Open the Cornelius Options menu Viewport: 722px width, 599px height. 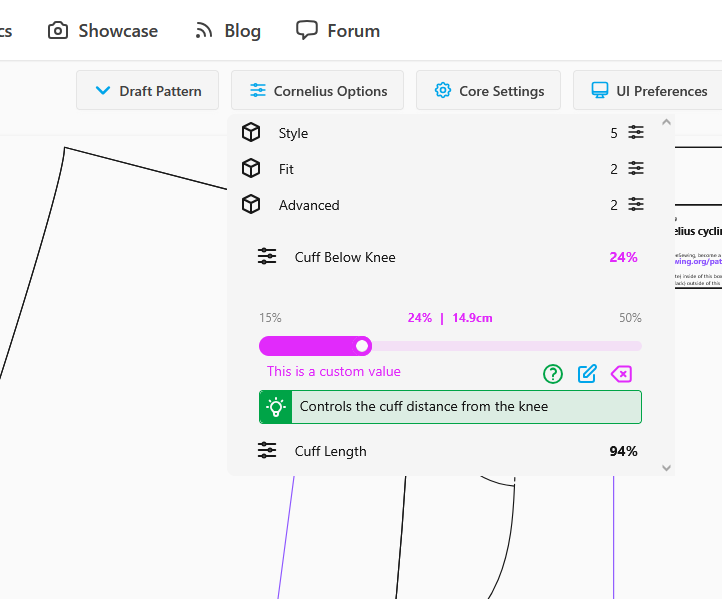[318, 91]
